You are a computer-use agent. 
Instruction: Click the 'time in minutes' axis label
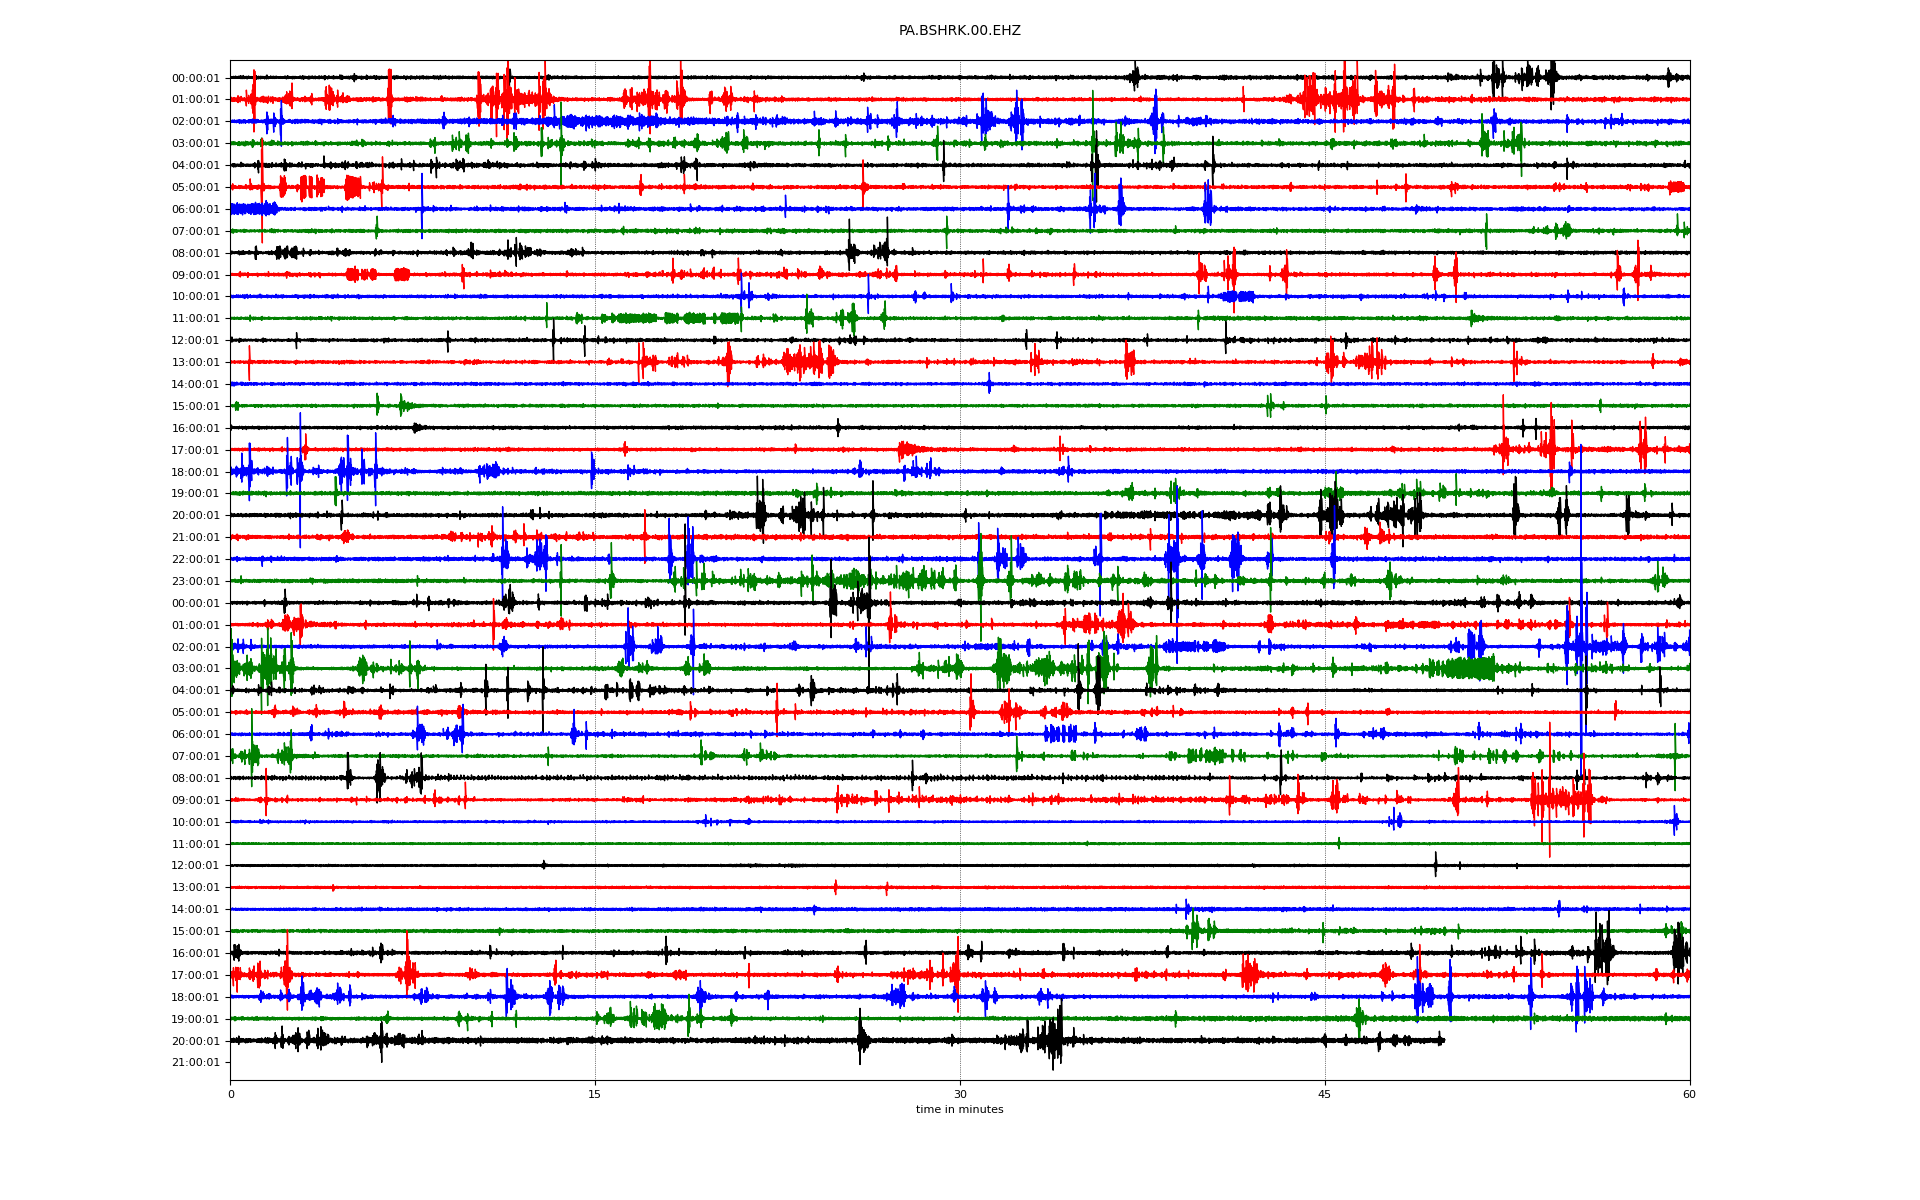(x=959, y=1110)
